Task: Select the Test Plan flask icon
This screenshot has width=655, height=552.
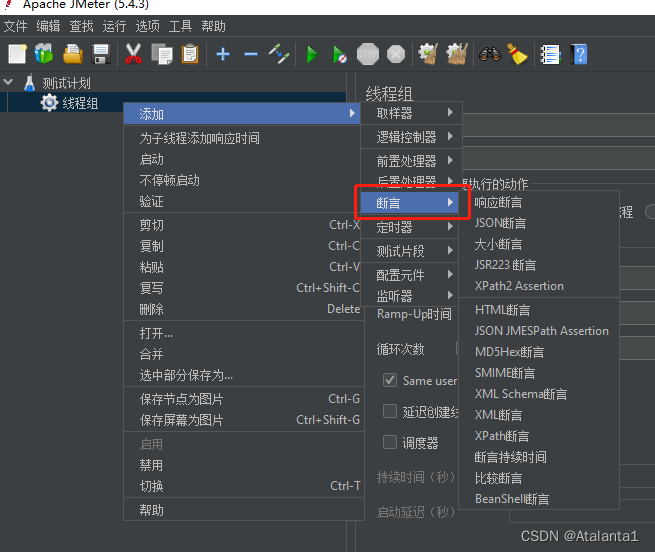Action: 29,83
